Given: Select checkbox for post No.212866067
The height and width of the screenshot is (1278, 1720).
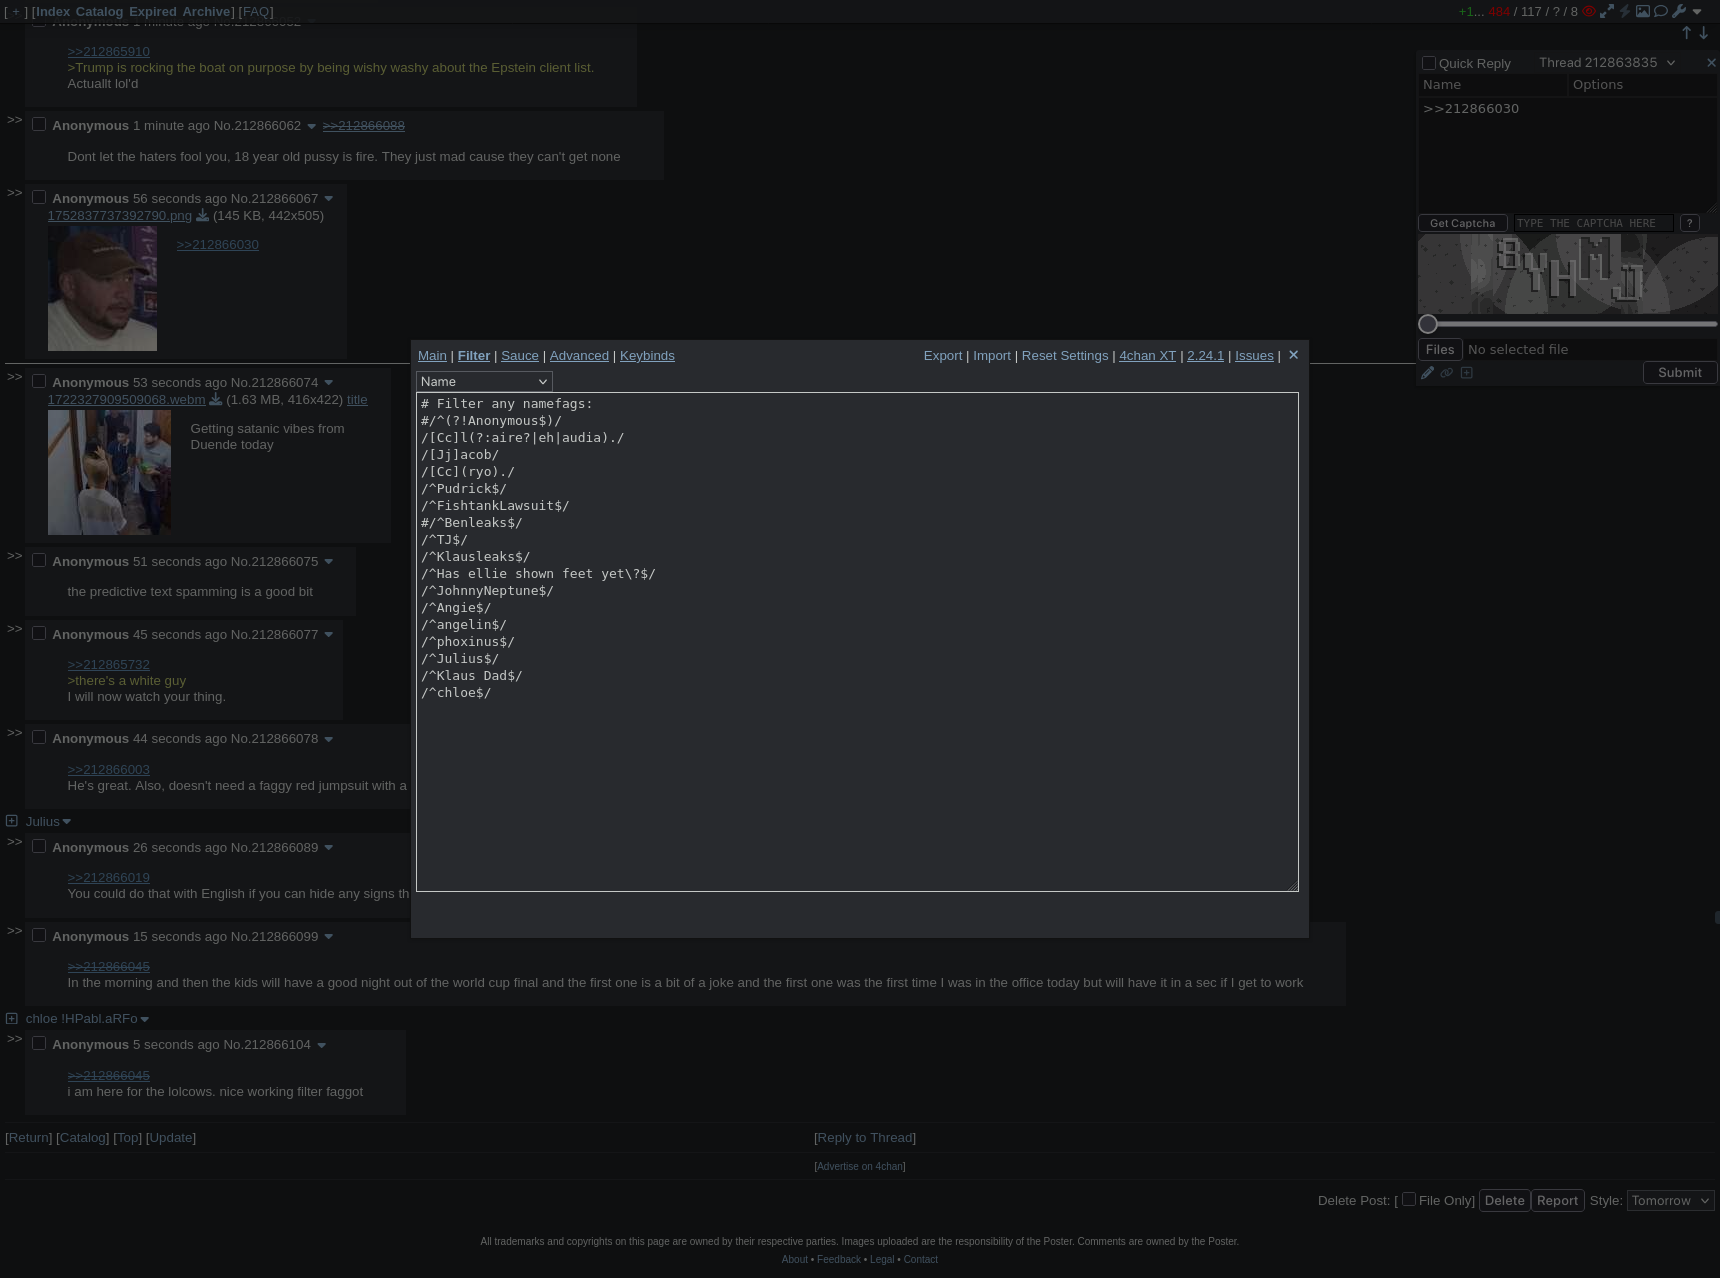Looking at the screenshot, I should coord(39,198).
